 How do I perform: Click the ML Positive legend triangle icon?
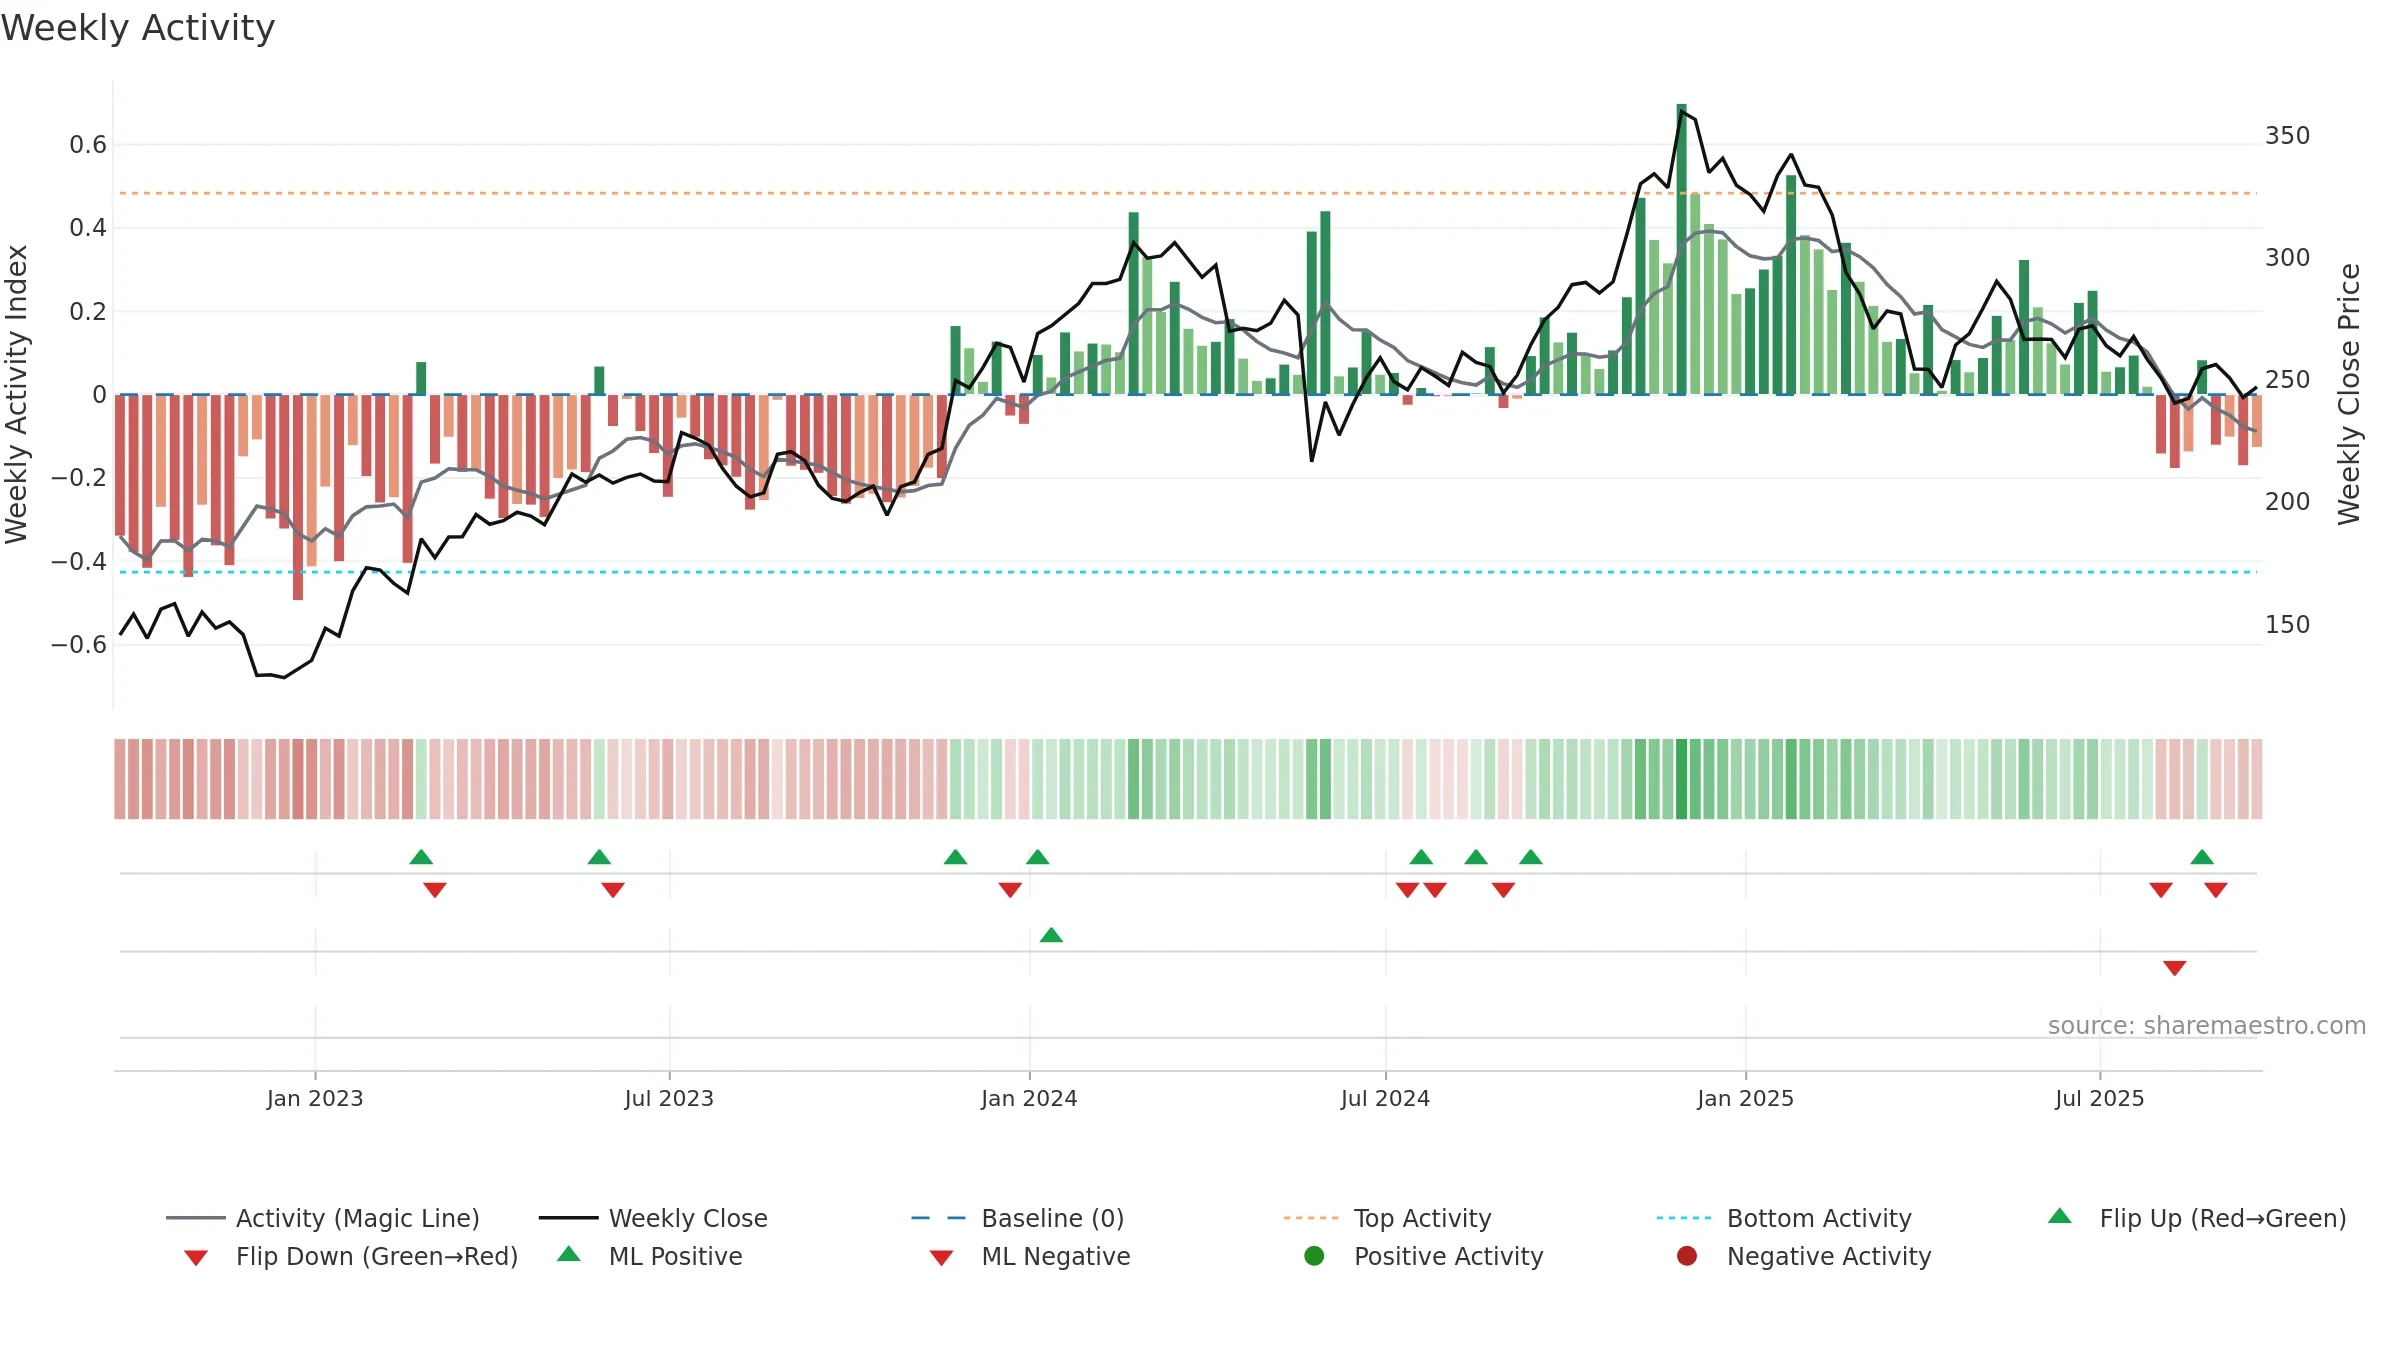pyautogui.click(x=569, y=1254)
